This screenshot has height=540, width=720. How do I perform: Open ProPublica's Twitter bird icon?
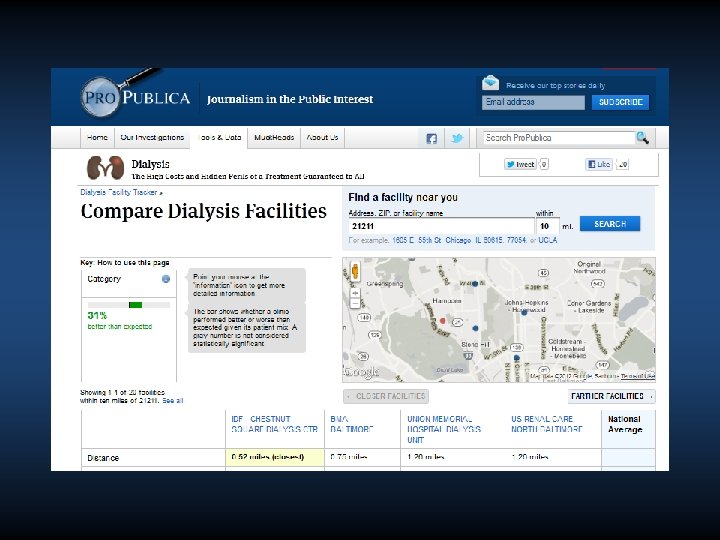457,138
